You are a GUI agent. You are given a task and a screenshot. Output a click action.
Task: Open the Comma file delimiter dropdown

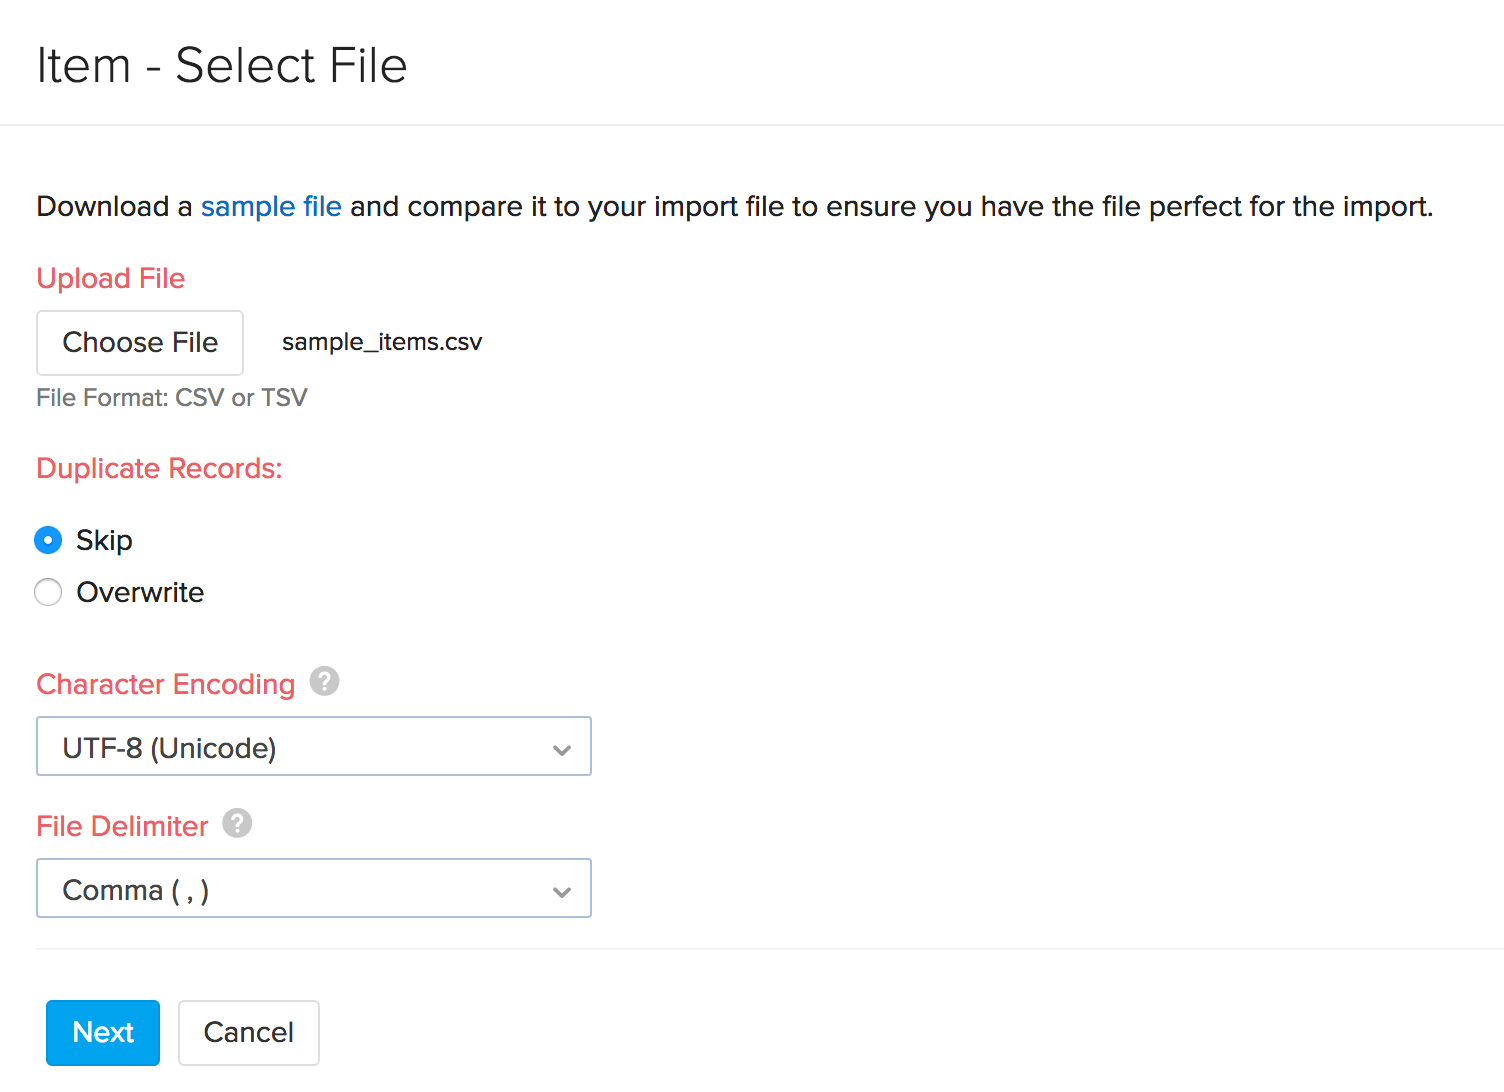(x=313, y=888)
